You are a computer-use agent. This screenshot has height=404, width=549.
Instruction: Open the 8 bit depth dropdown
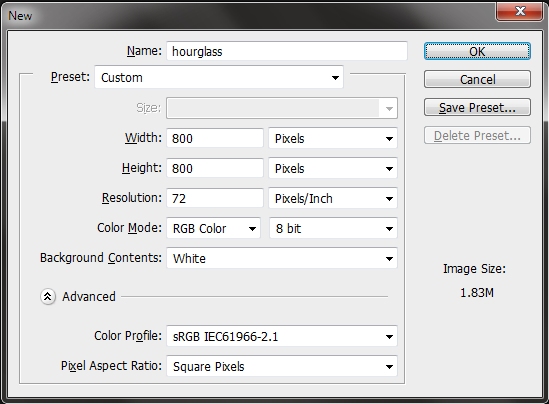click(x=333, y=228)
